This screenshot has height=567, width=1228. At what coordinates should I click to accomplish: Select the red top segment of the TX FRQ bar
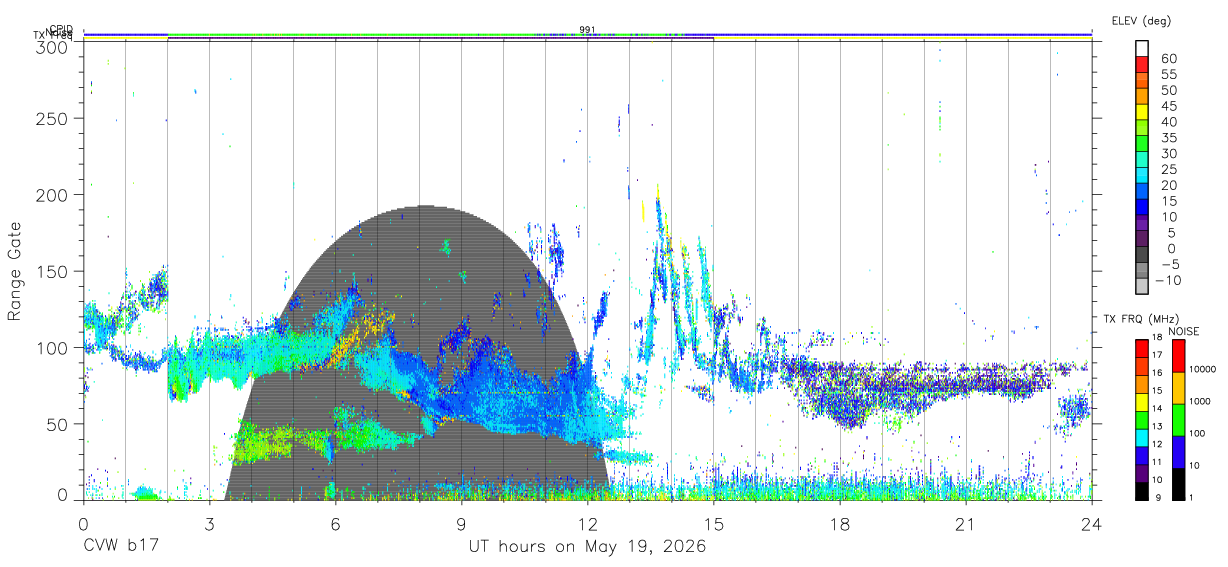tap(1141, 349)
